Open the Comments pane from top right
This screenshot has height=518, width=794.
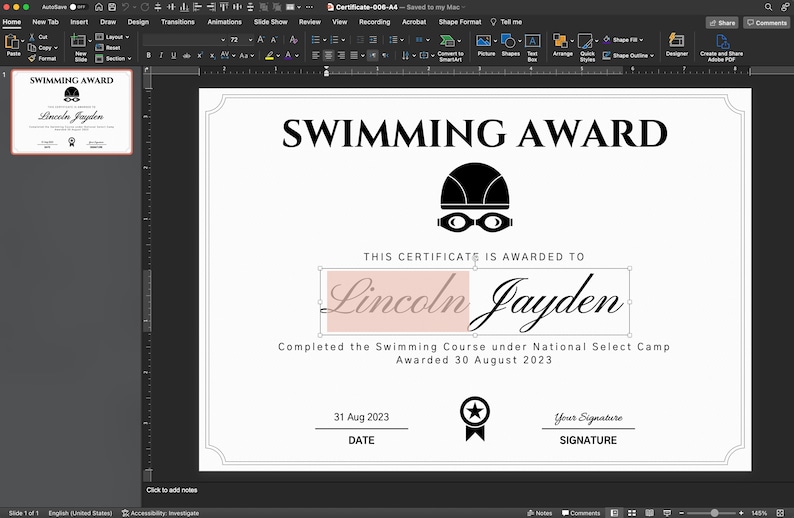(767, 23)
